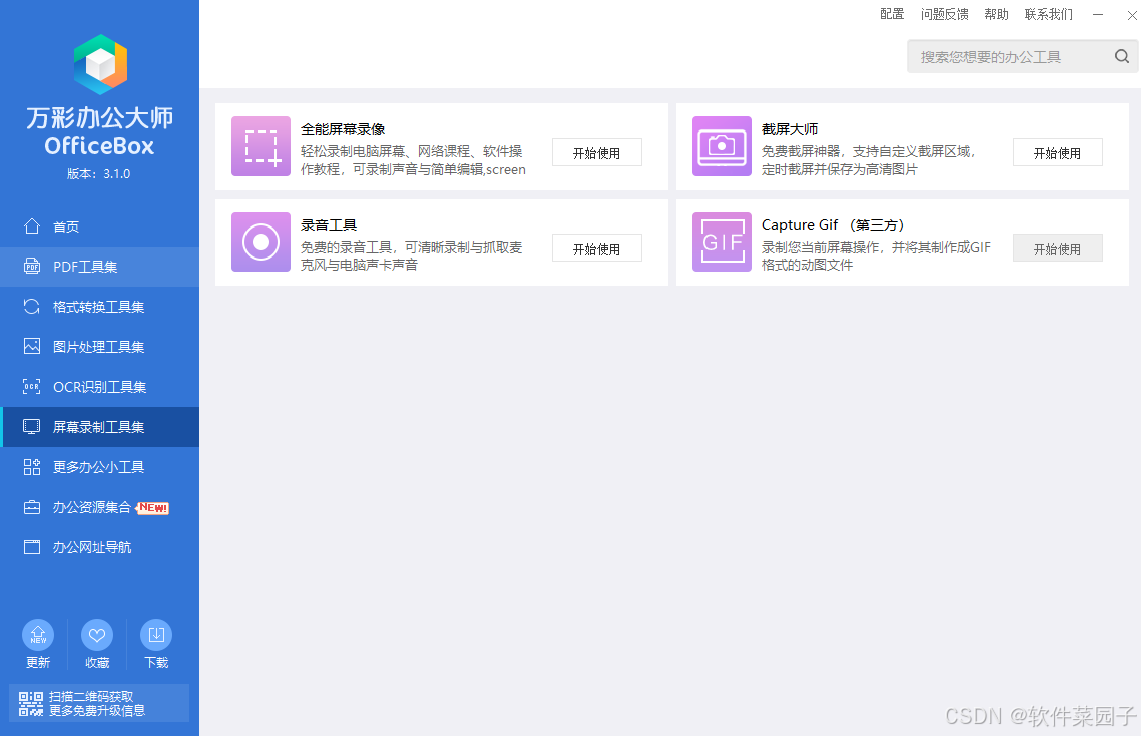
Task: Click the 办公资源集合 briefcase icon
Action: [31, 507]
